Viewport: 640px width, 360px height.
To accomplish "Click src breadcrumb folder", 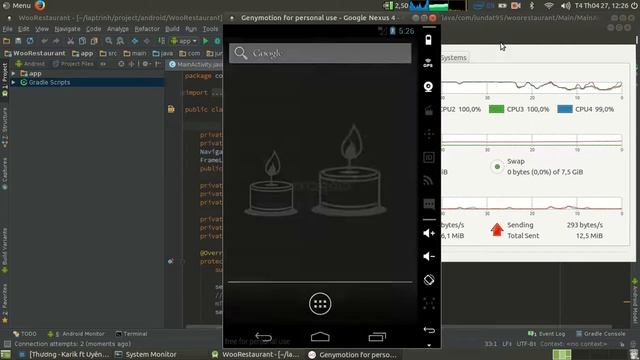I will click(x=108, y=53).
